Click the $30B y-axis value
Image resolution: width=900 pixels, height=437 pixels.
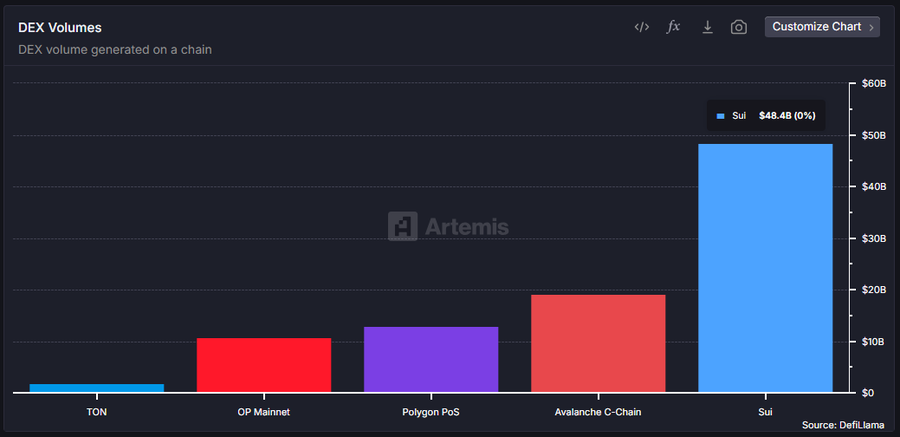[874, 238]
